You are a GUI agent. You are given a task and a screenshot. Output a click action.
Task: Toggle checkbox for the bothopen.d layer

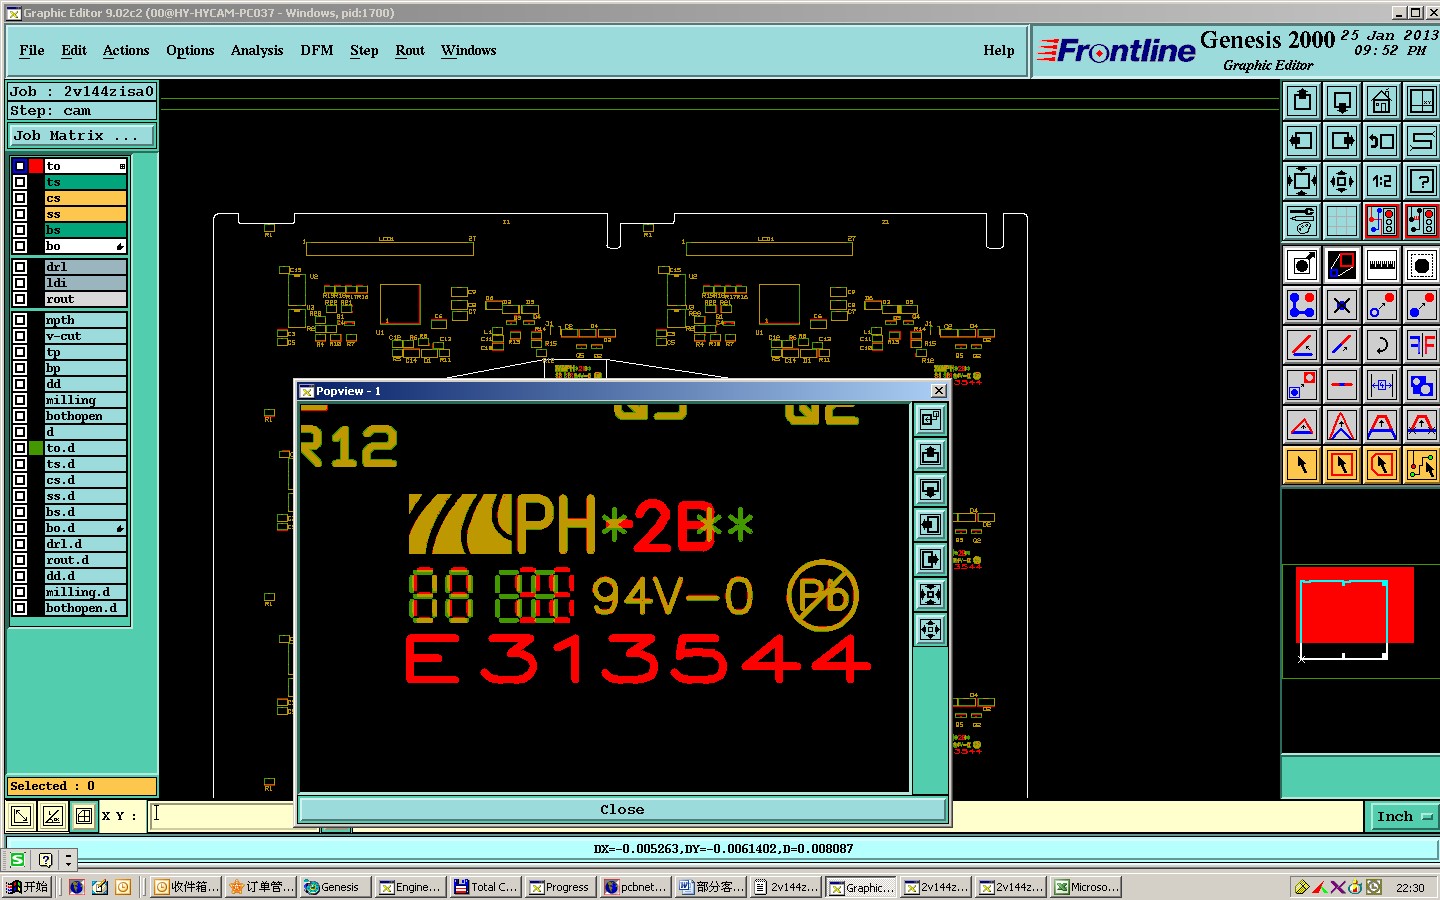tap(20, 608)
